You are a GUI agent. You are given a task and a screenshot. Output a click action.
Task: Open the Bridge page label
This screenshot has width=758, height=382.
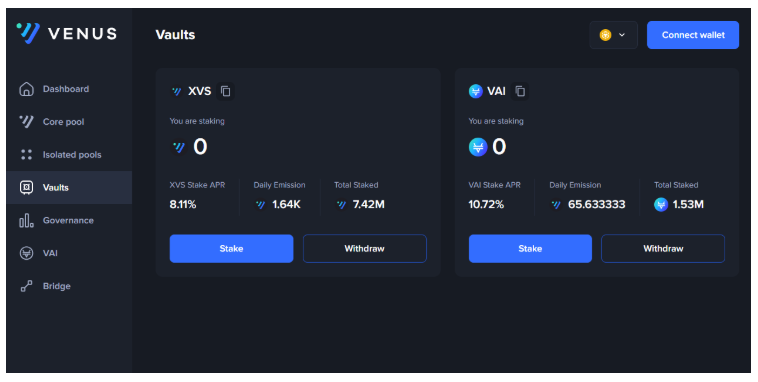[57, 286]
